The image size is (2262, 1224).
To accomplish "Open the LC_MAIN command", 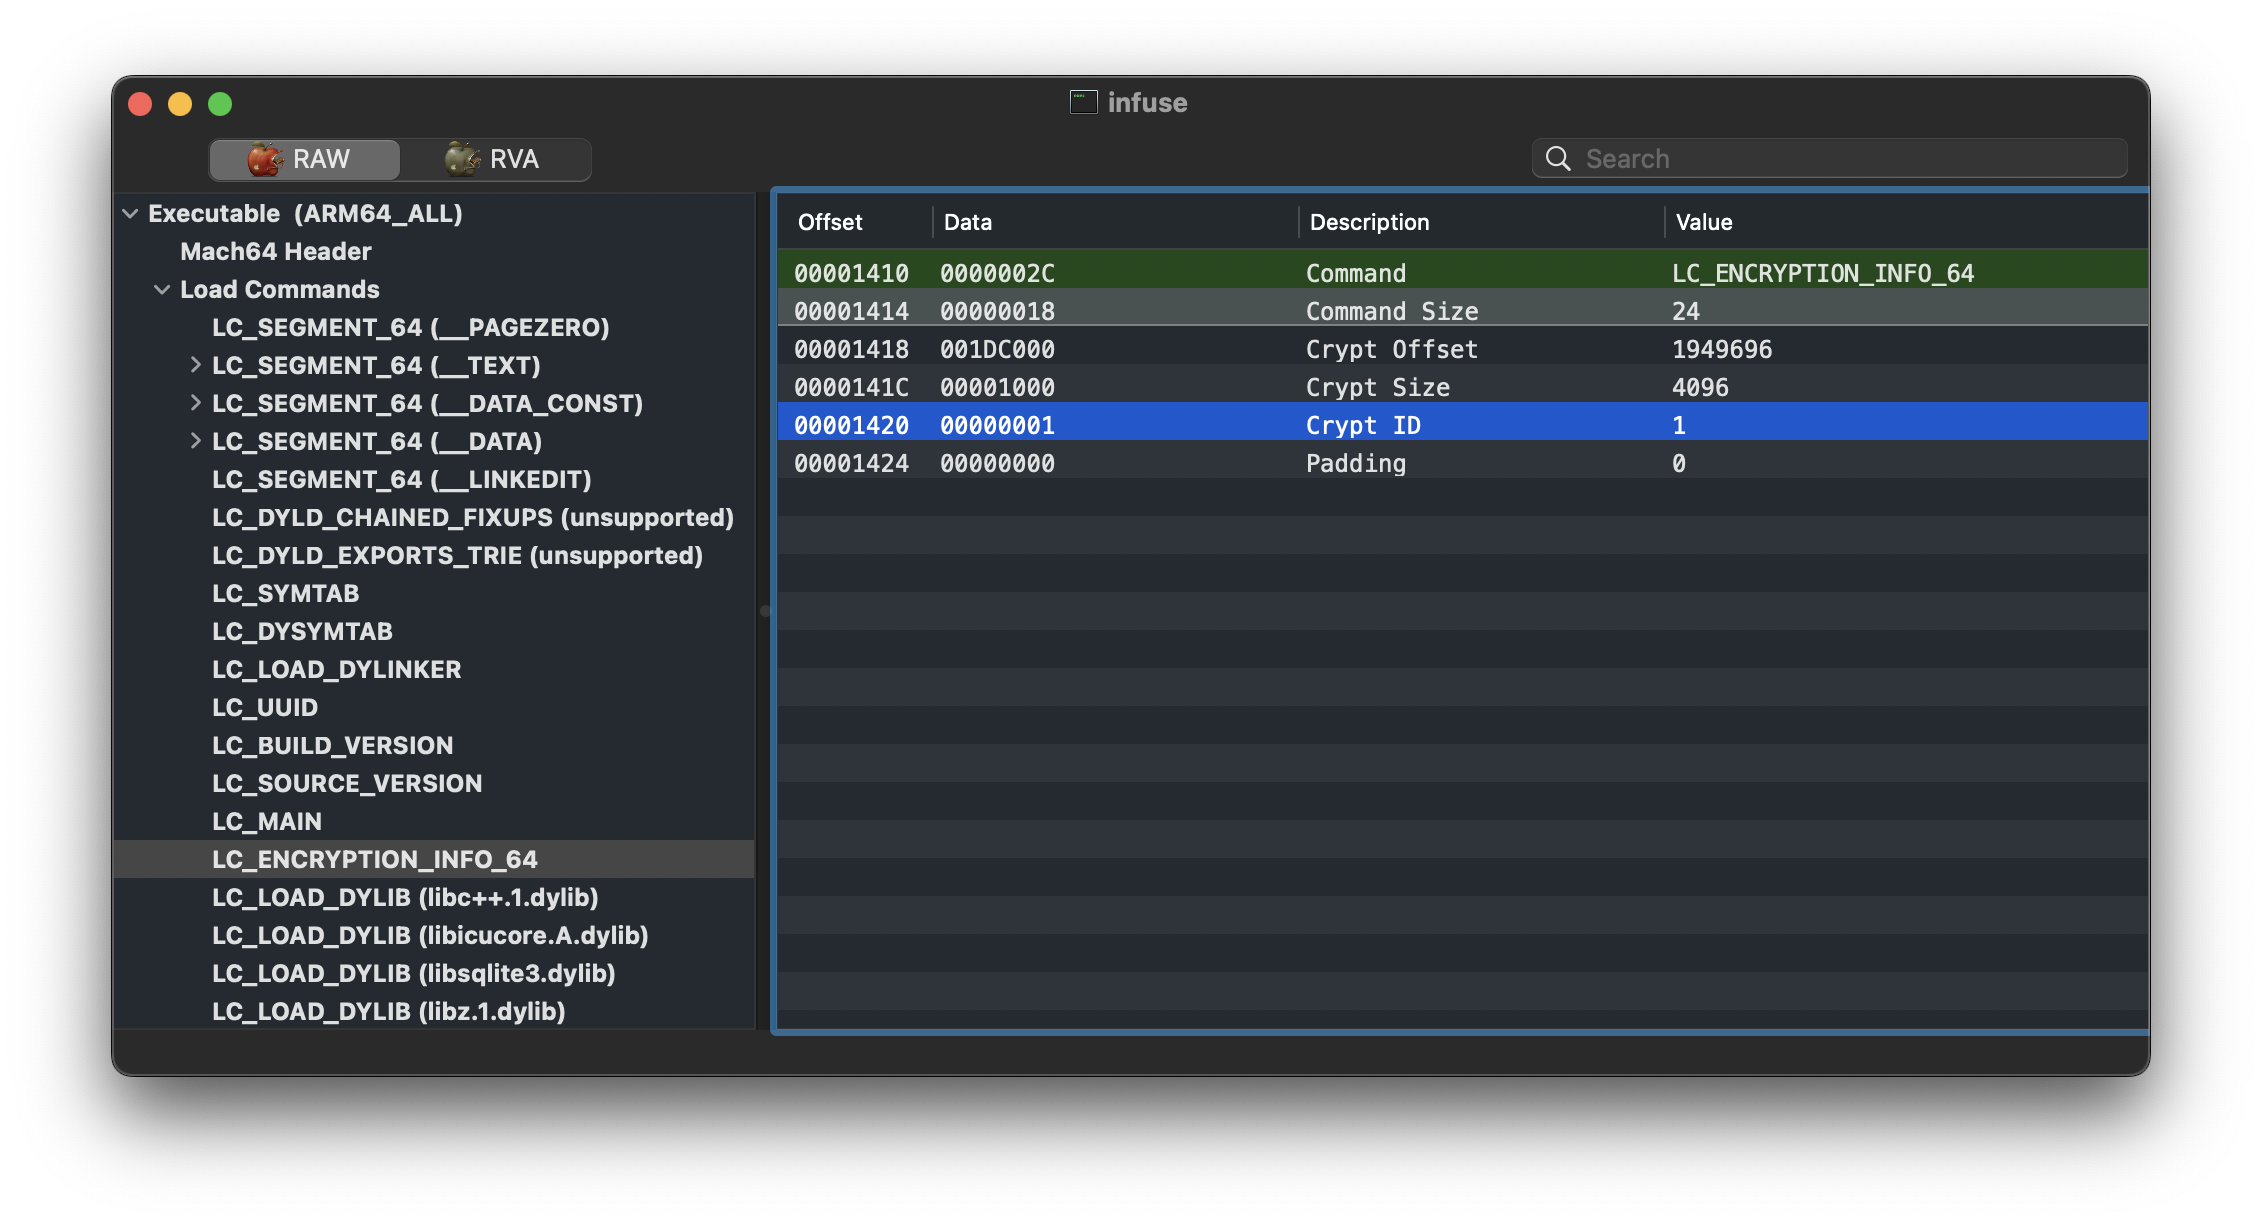I will pos(266,821).
